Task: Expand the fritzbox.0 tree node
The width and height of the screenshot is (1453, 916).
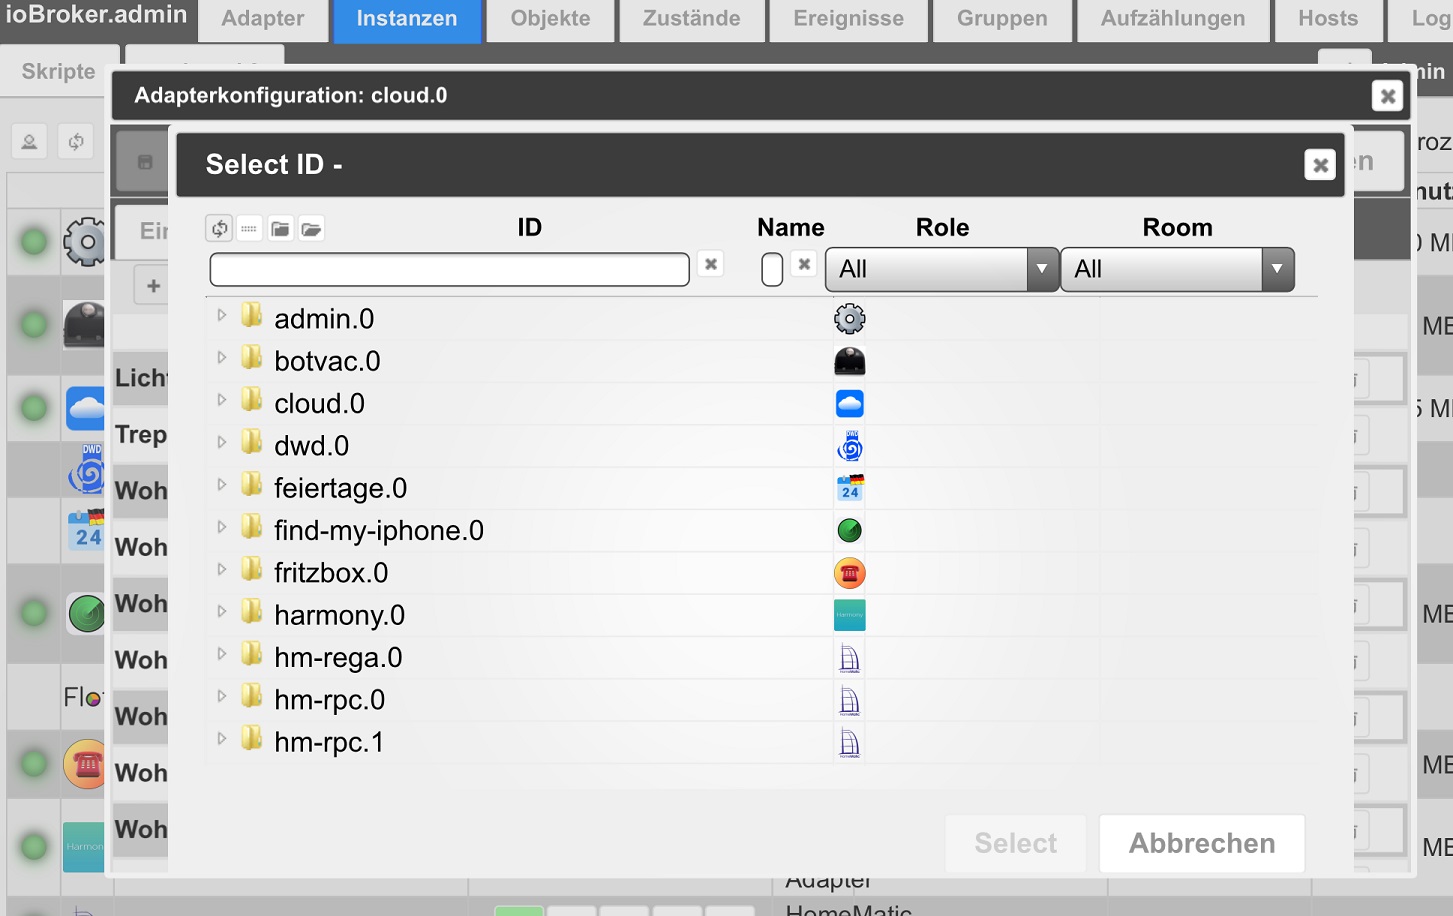Action: (x=222, y=570)
